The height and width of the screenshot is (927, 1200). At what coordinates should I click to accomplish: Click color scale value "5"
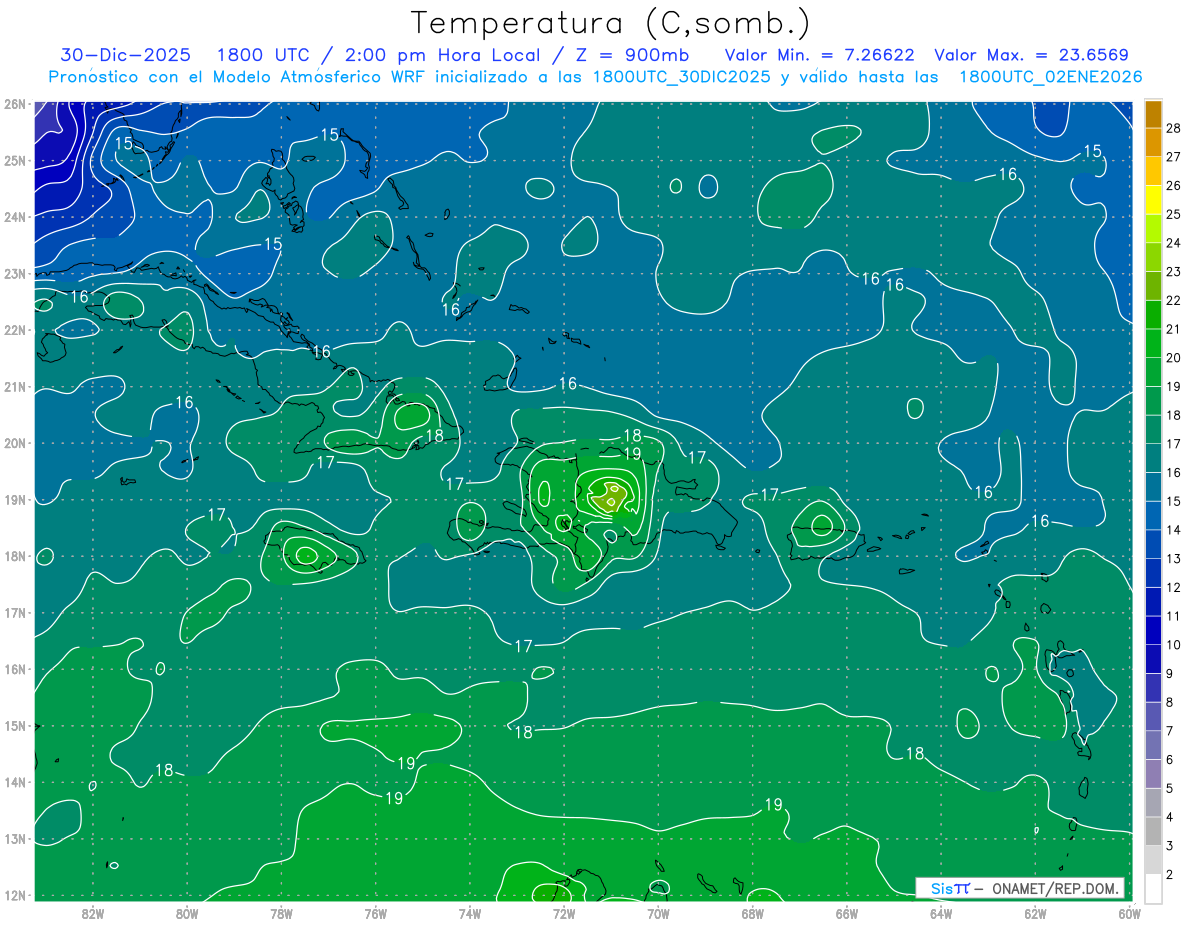pos(1170,789)
